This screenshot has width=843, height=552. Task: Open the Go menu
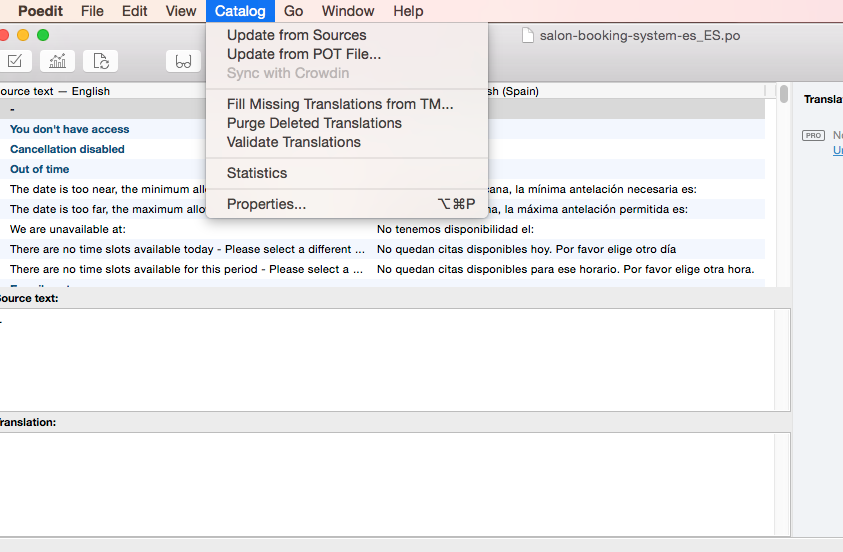pyautogui.click(x=293, y=11)
